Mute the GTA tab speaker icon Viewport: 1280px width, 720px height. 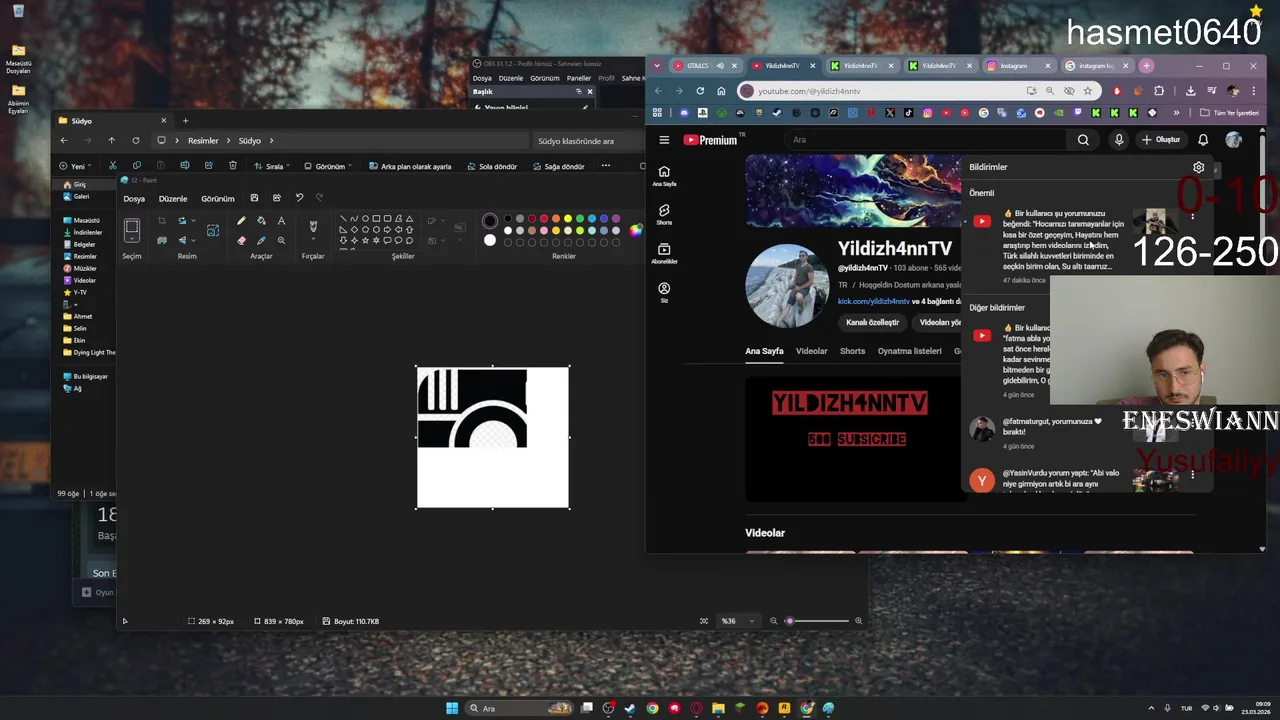(720, 66)
